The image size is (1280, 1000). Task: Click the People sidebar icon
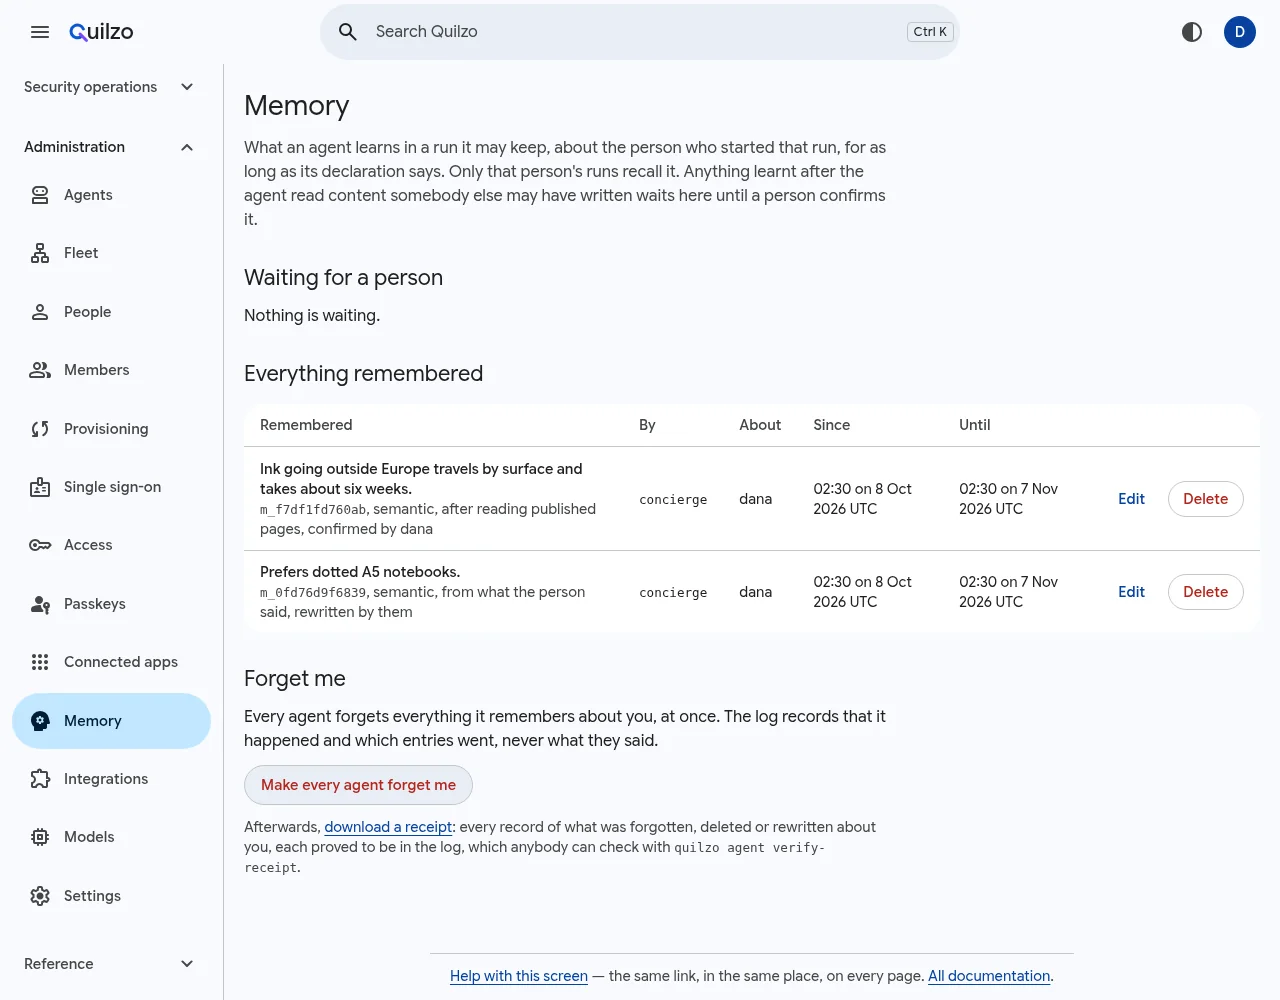40,312
